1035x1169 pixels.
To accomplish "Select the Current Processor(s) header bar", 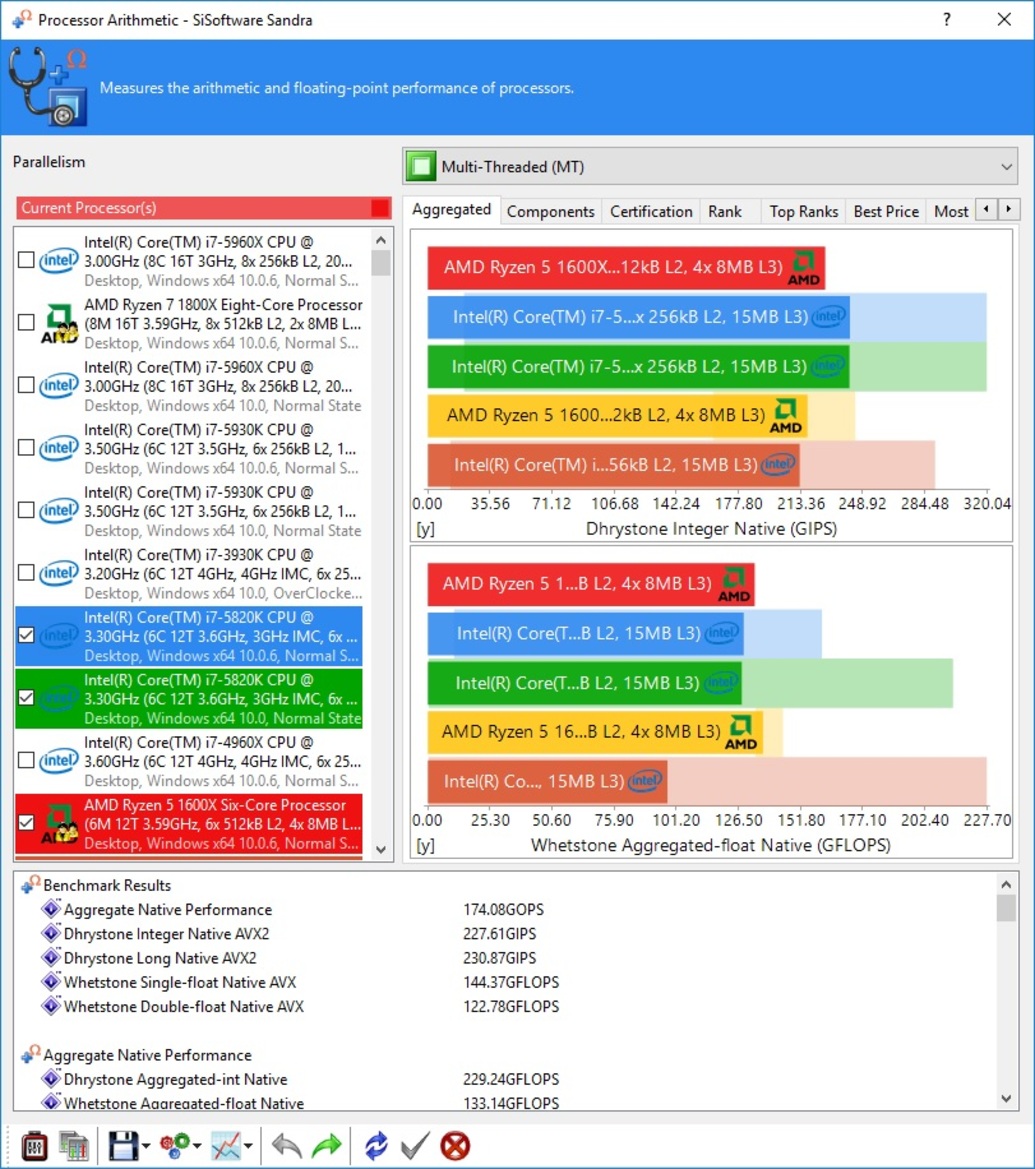I will coord(204,208).
